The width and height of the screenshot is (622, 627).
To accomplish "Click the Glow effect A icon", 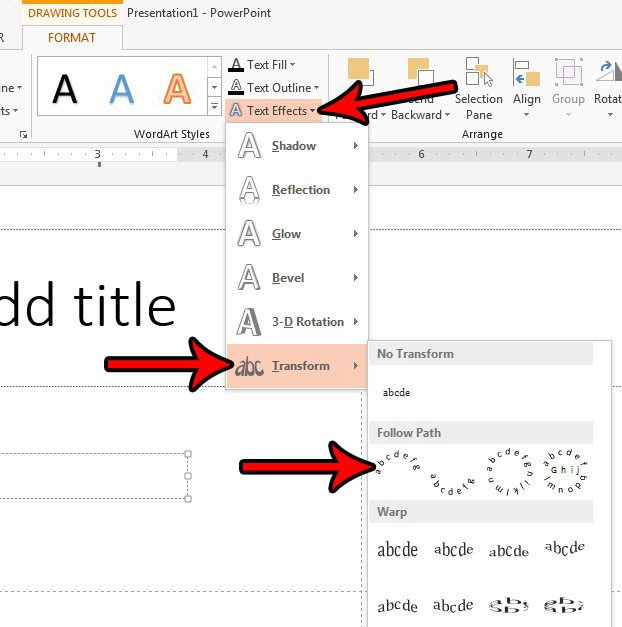I will pos(249,234).
